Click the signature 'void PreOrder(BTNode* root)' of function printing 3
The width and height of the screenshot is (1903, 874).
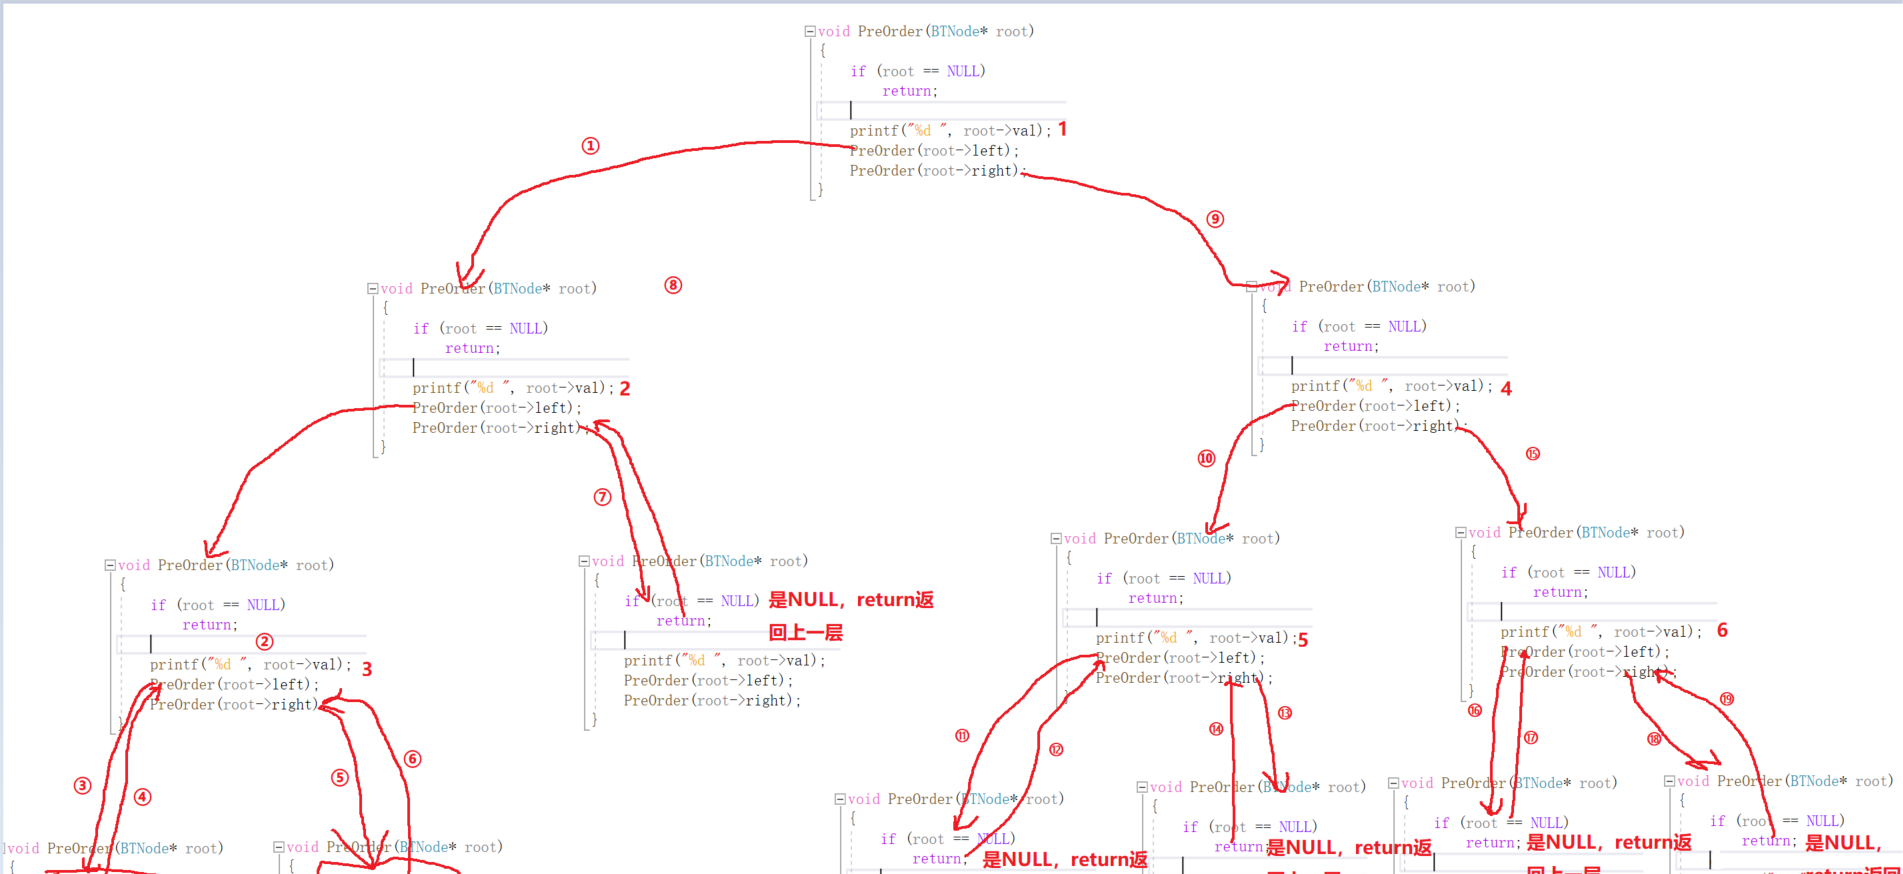[226, 565]
